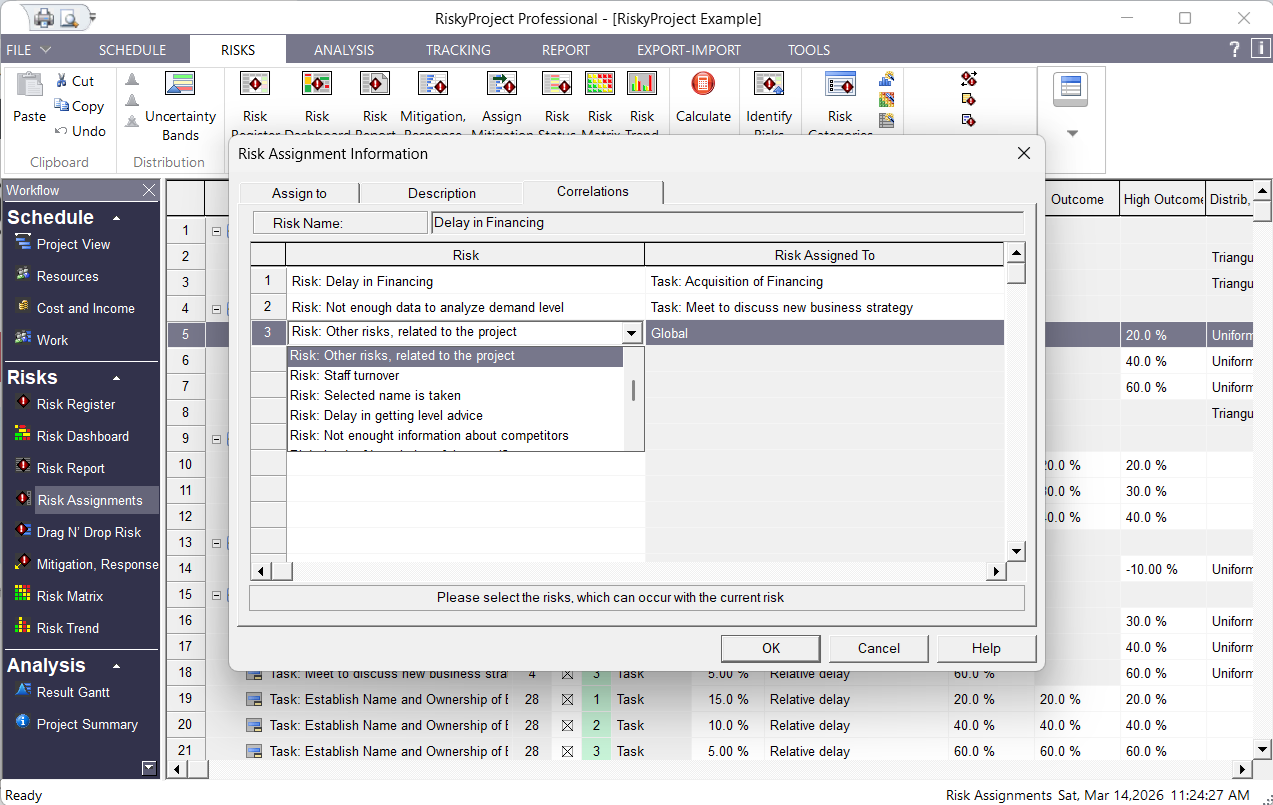1273x805 pixels.
Task: Toggle checkbox in grid row 21
Action: tap(567, 751)
